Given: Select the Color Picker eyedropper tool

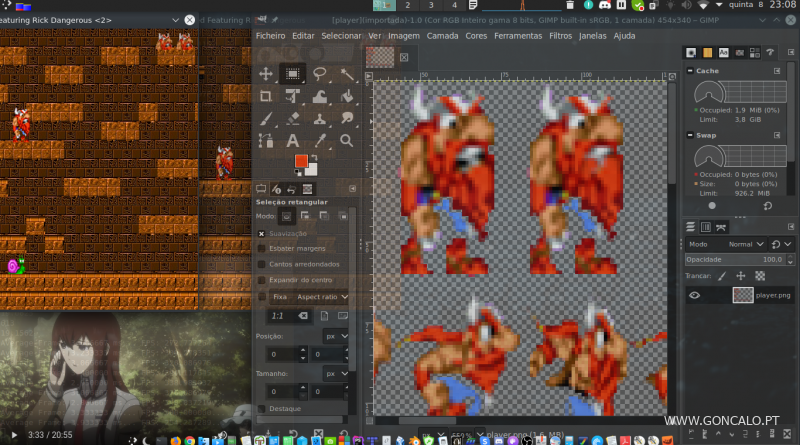Looking at the screenshot, I should click(320, 140).
